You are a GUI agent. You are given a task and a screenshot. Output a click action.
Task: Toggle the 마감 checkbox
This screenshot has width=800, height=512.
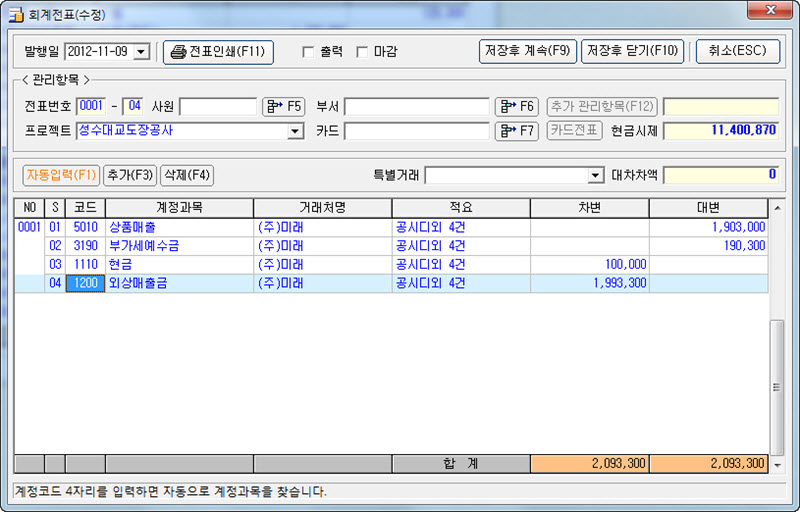click(x=362, y=52)
